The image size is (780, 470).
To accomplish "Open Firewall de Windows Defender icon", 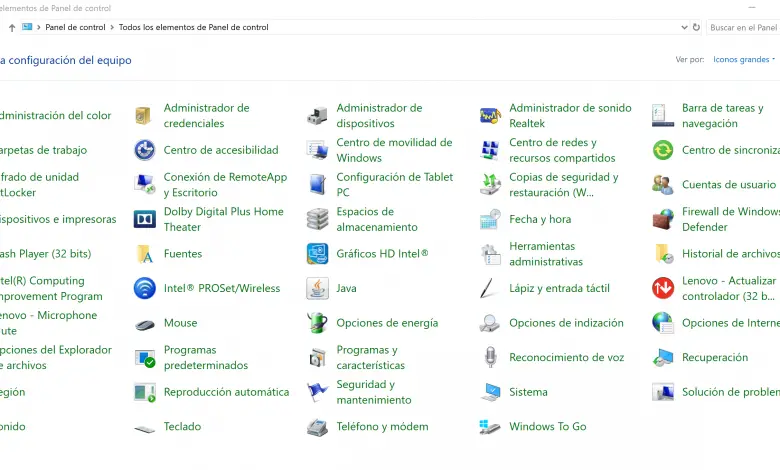I will point(663,219).
